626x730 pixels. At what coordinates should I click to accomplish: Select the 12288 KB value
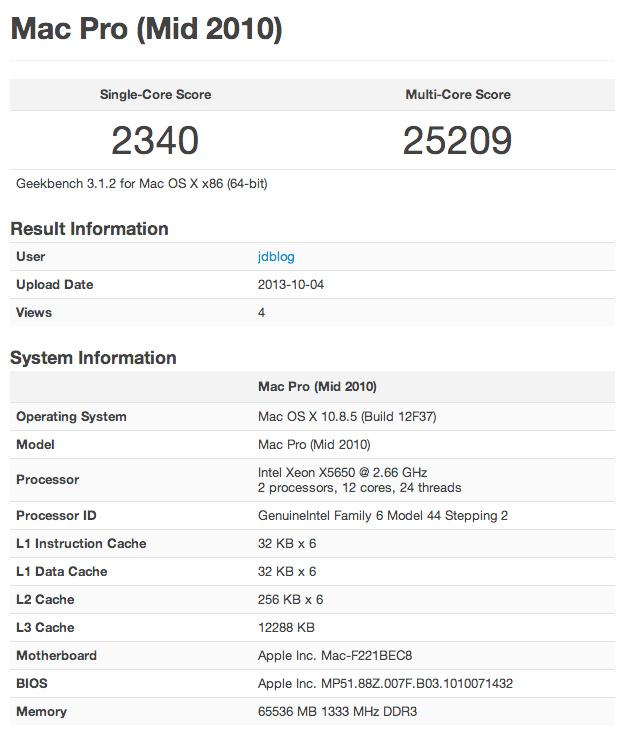pos(286,628)
